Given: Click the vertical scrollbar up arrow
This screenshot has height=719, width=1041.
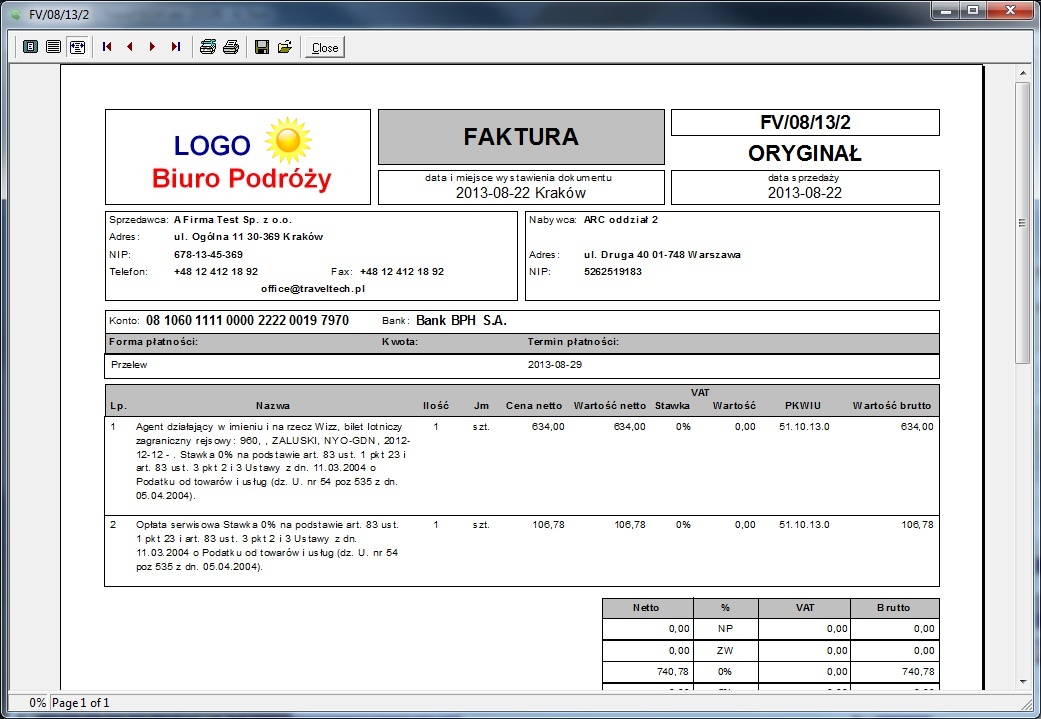Looking at the screenshot, I should tap(1022, 72).
